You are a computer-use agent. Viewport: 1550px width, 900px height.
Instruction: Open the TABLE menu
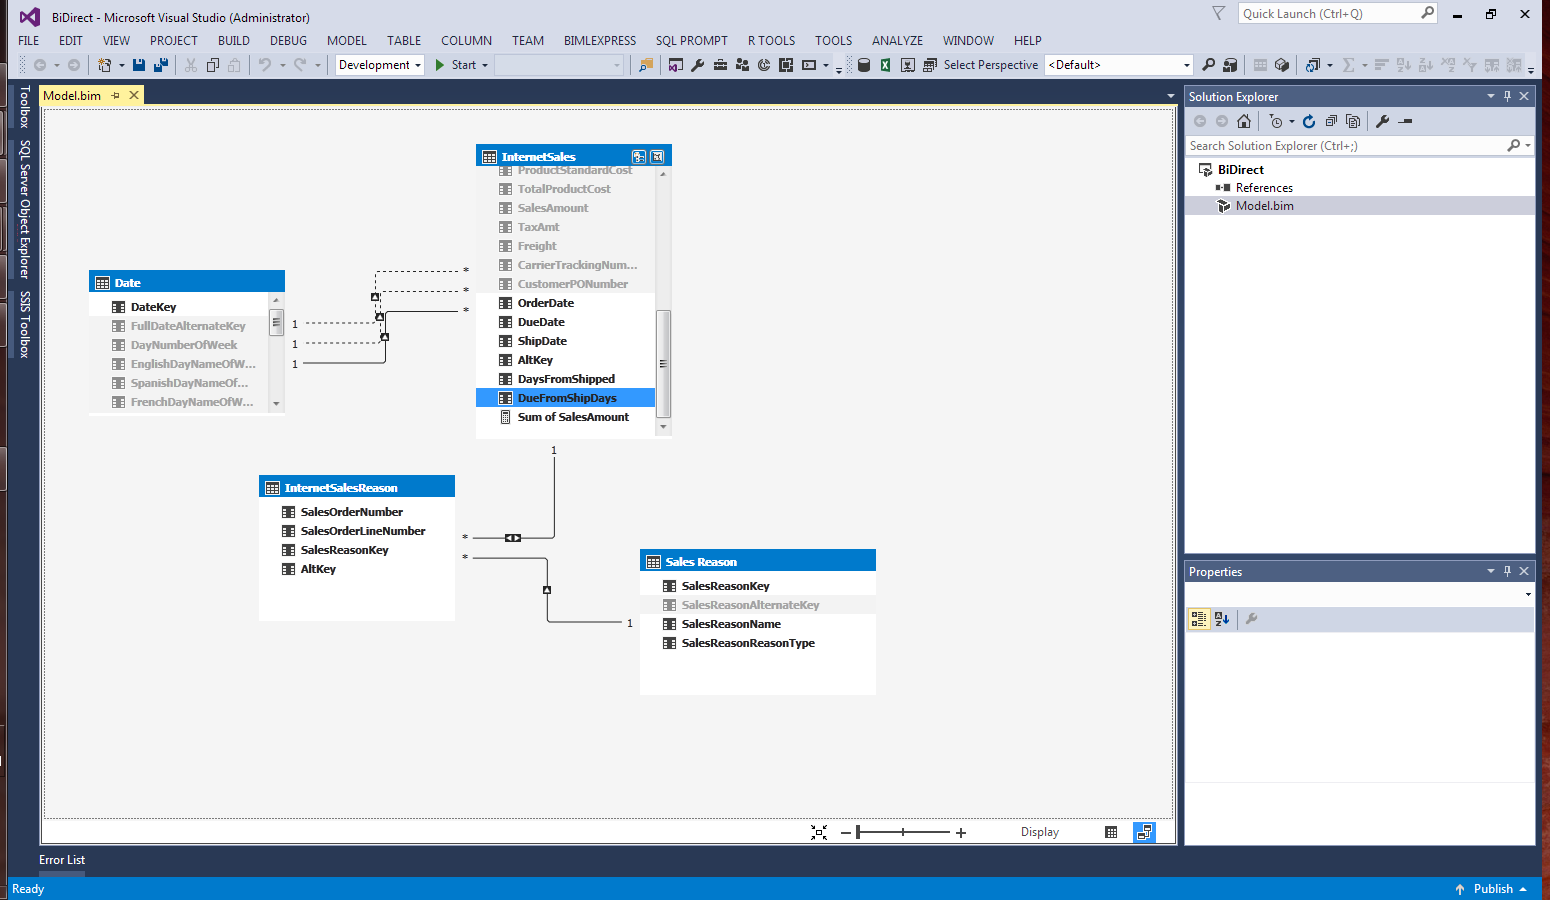tap(404, 41)
